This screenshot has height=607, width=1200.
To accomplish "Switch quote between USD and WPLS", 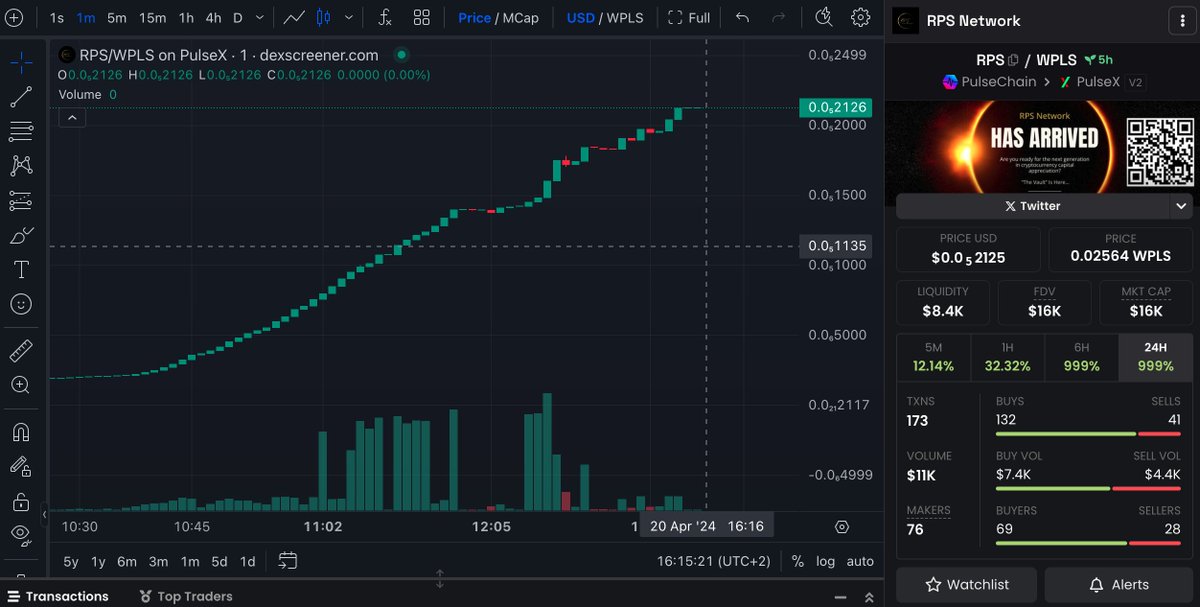I will [x=605, y=17].
